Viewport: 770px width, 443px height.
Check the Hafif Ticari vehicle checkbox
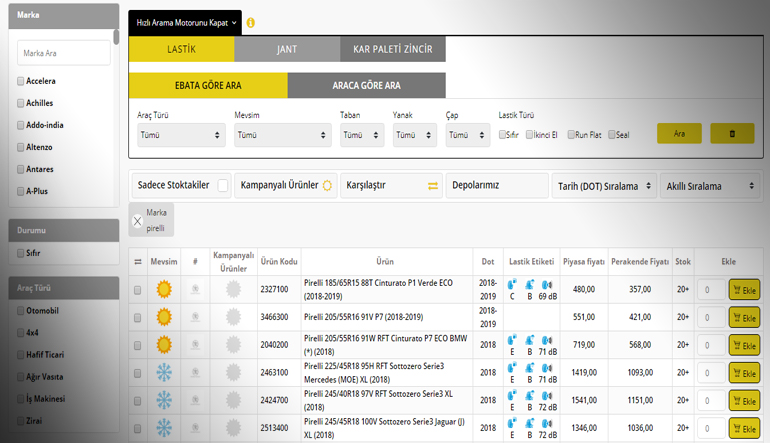21,355
